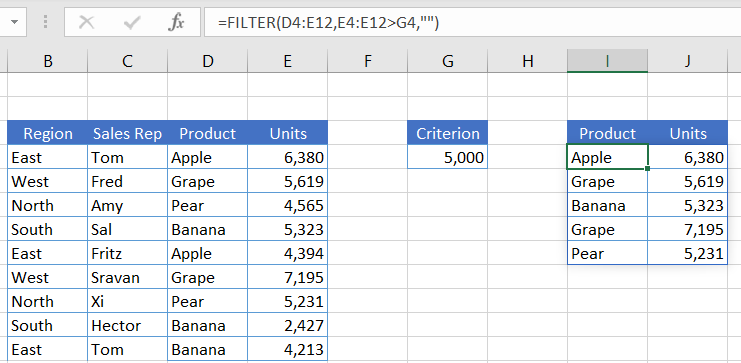Select column F header

(x=368, y=61)
